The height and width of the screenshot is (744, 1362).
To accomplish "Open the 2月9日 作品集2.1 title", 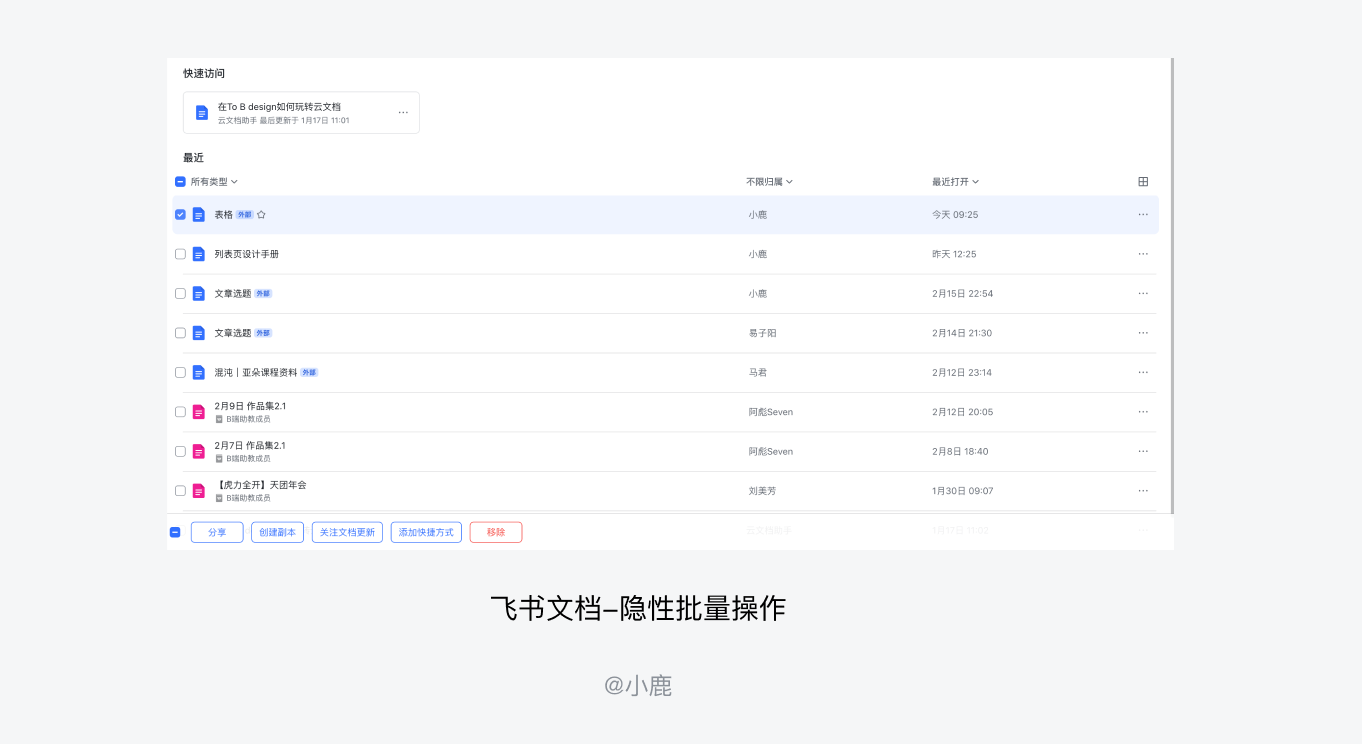I will [250, 406].
